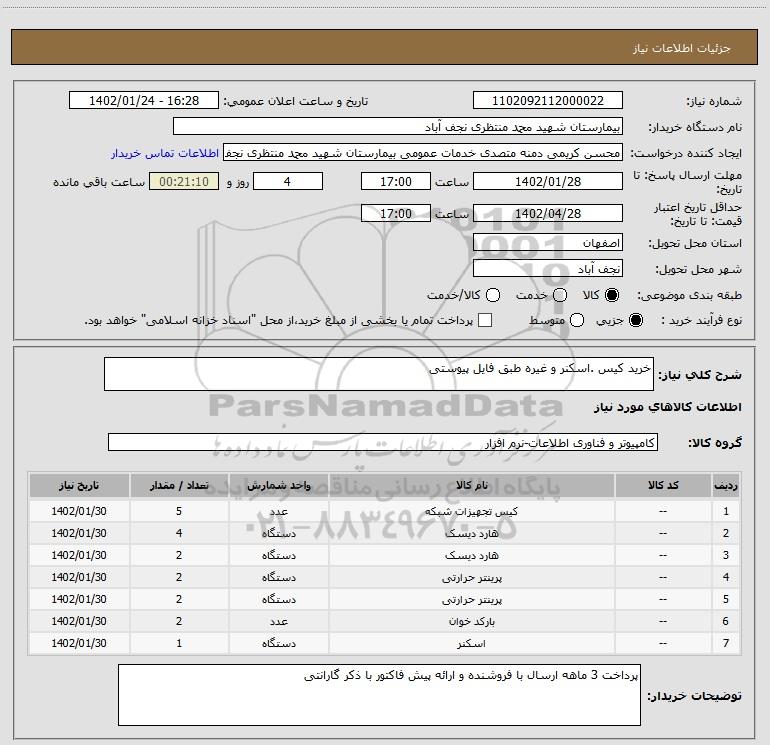This screenshot has width=770, height=745.
Task: Click the تاریخ نیاز column header
Action: point(79,486)
